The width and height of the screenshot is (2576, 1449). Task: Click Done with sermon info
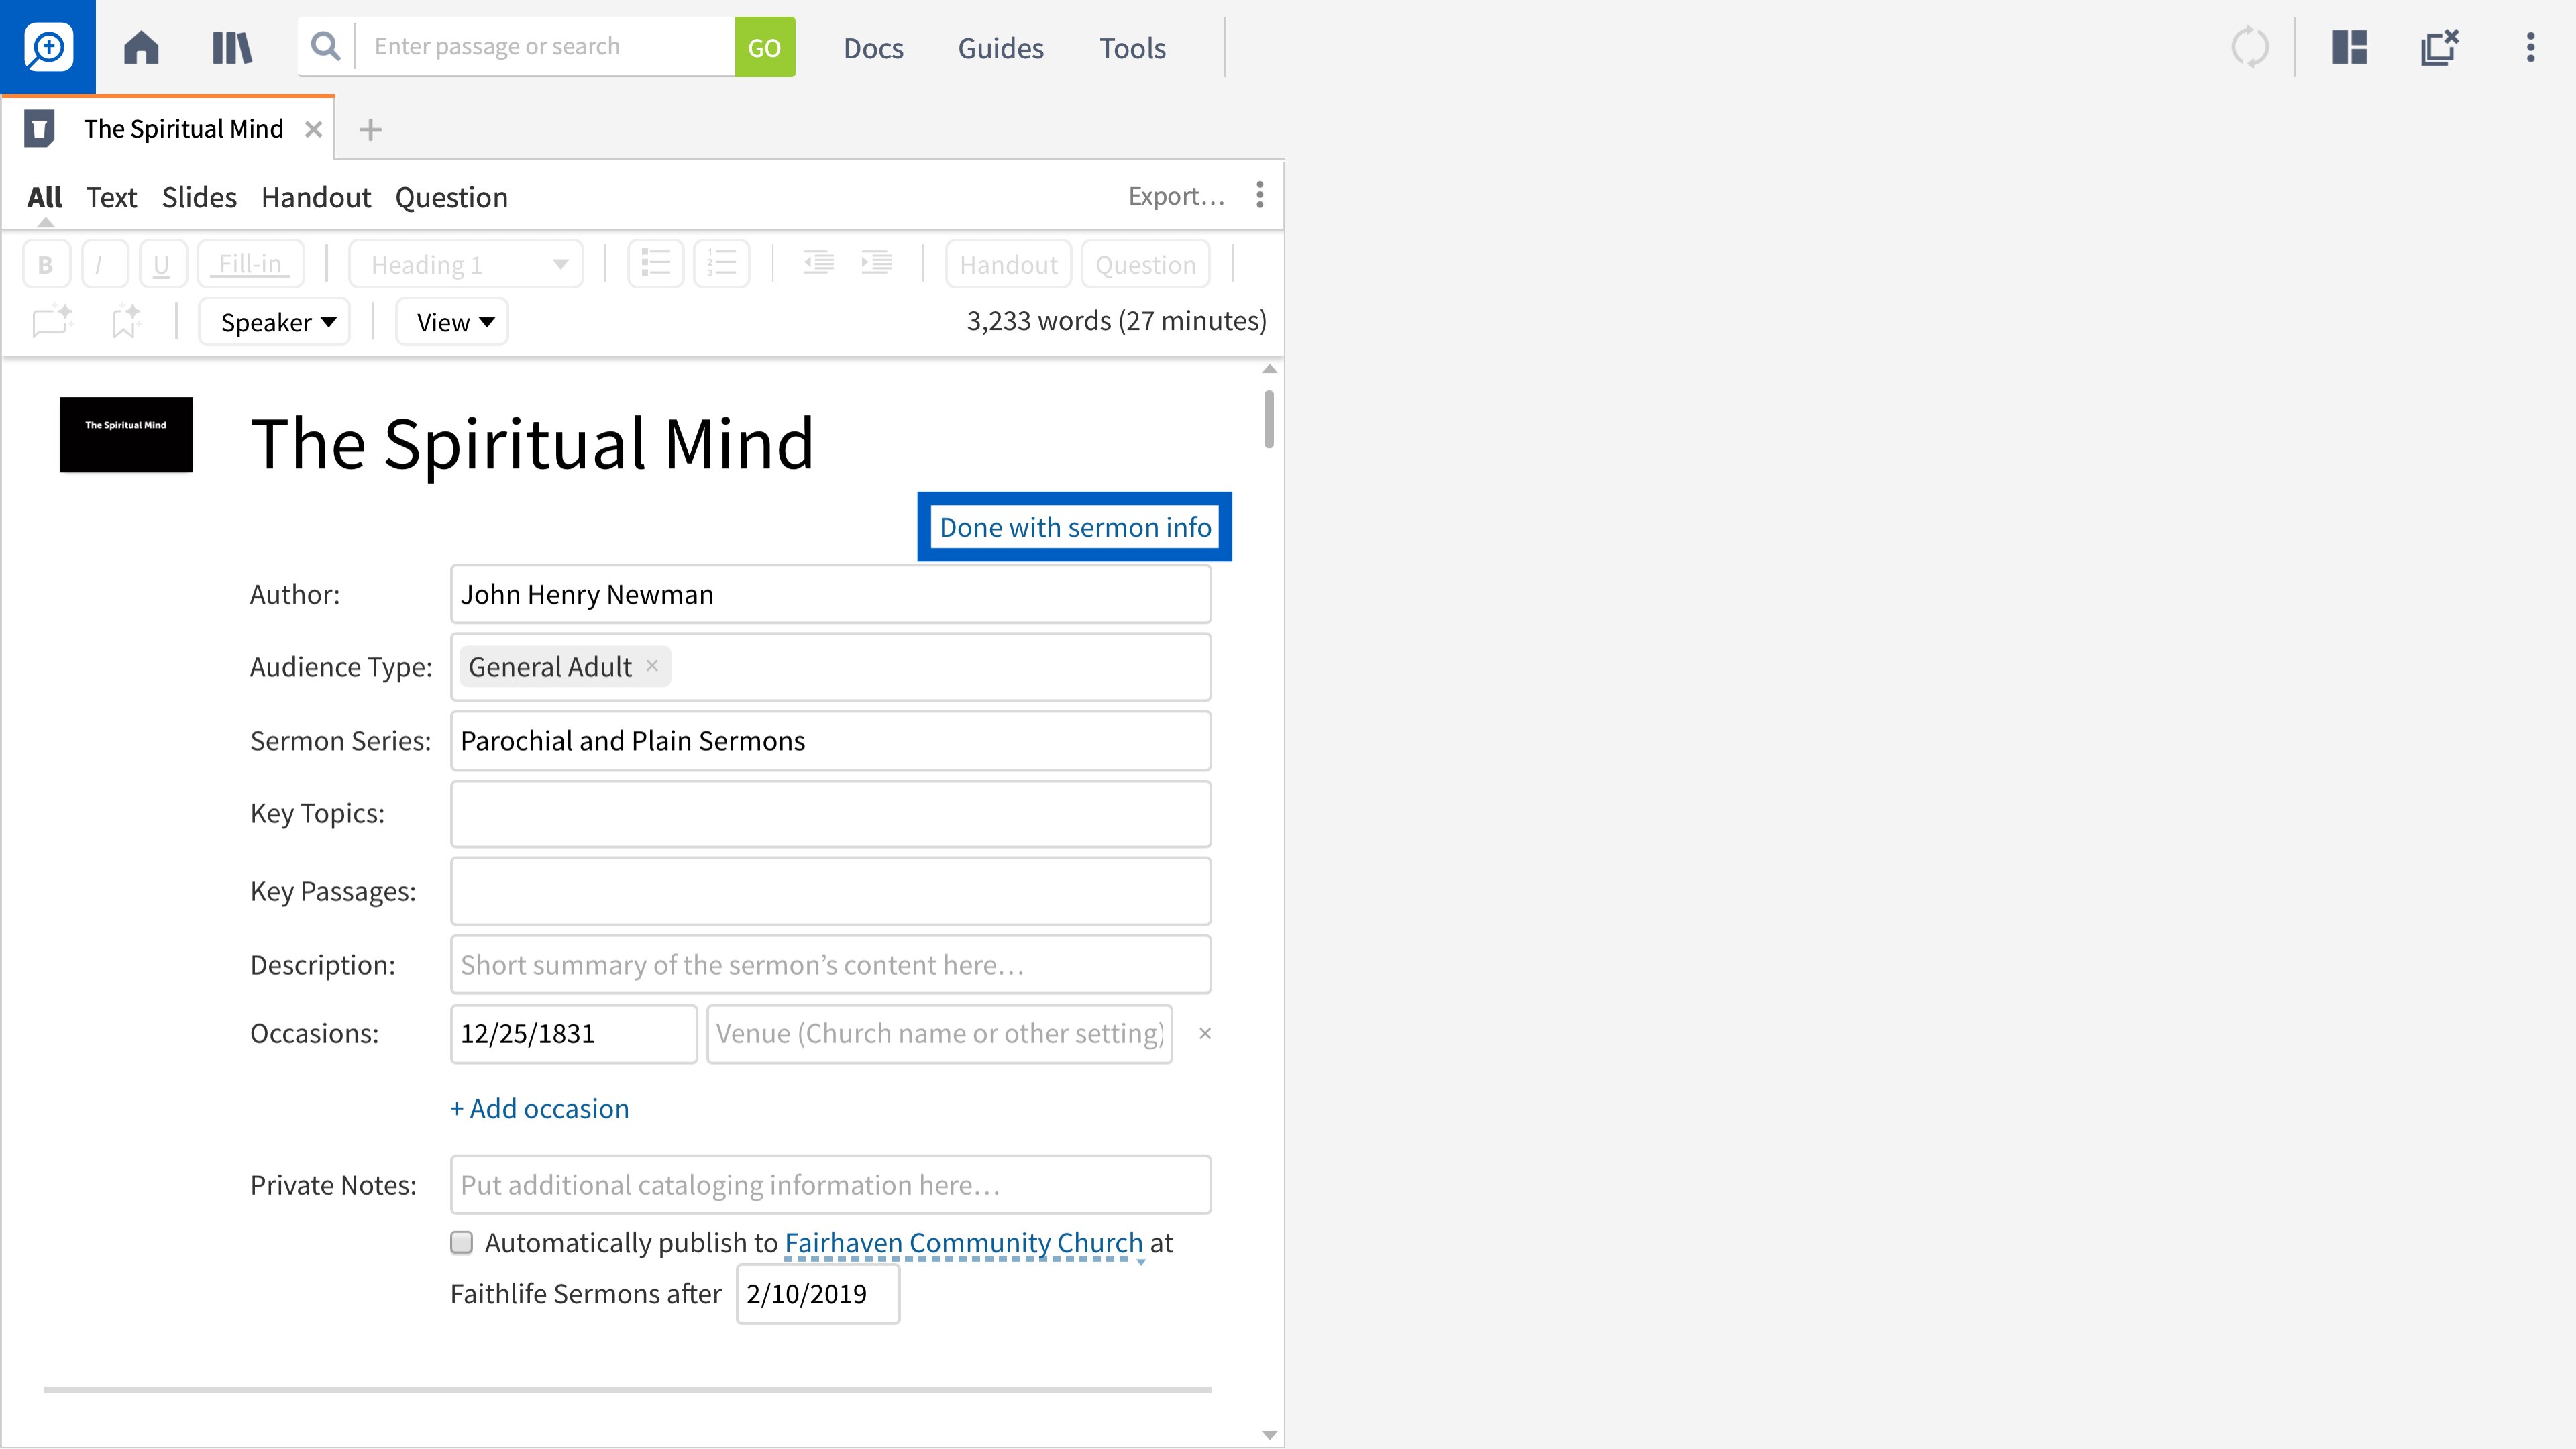(1075, 527)
